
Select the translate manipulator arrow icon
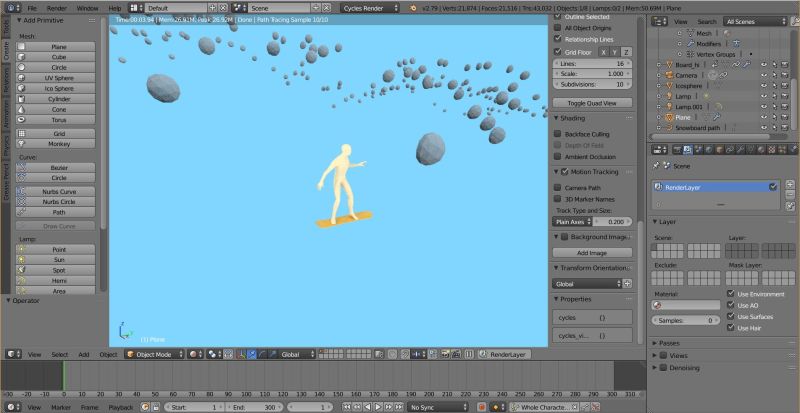coord(252,354)
